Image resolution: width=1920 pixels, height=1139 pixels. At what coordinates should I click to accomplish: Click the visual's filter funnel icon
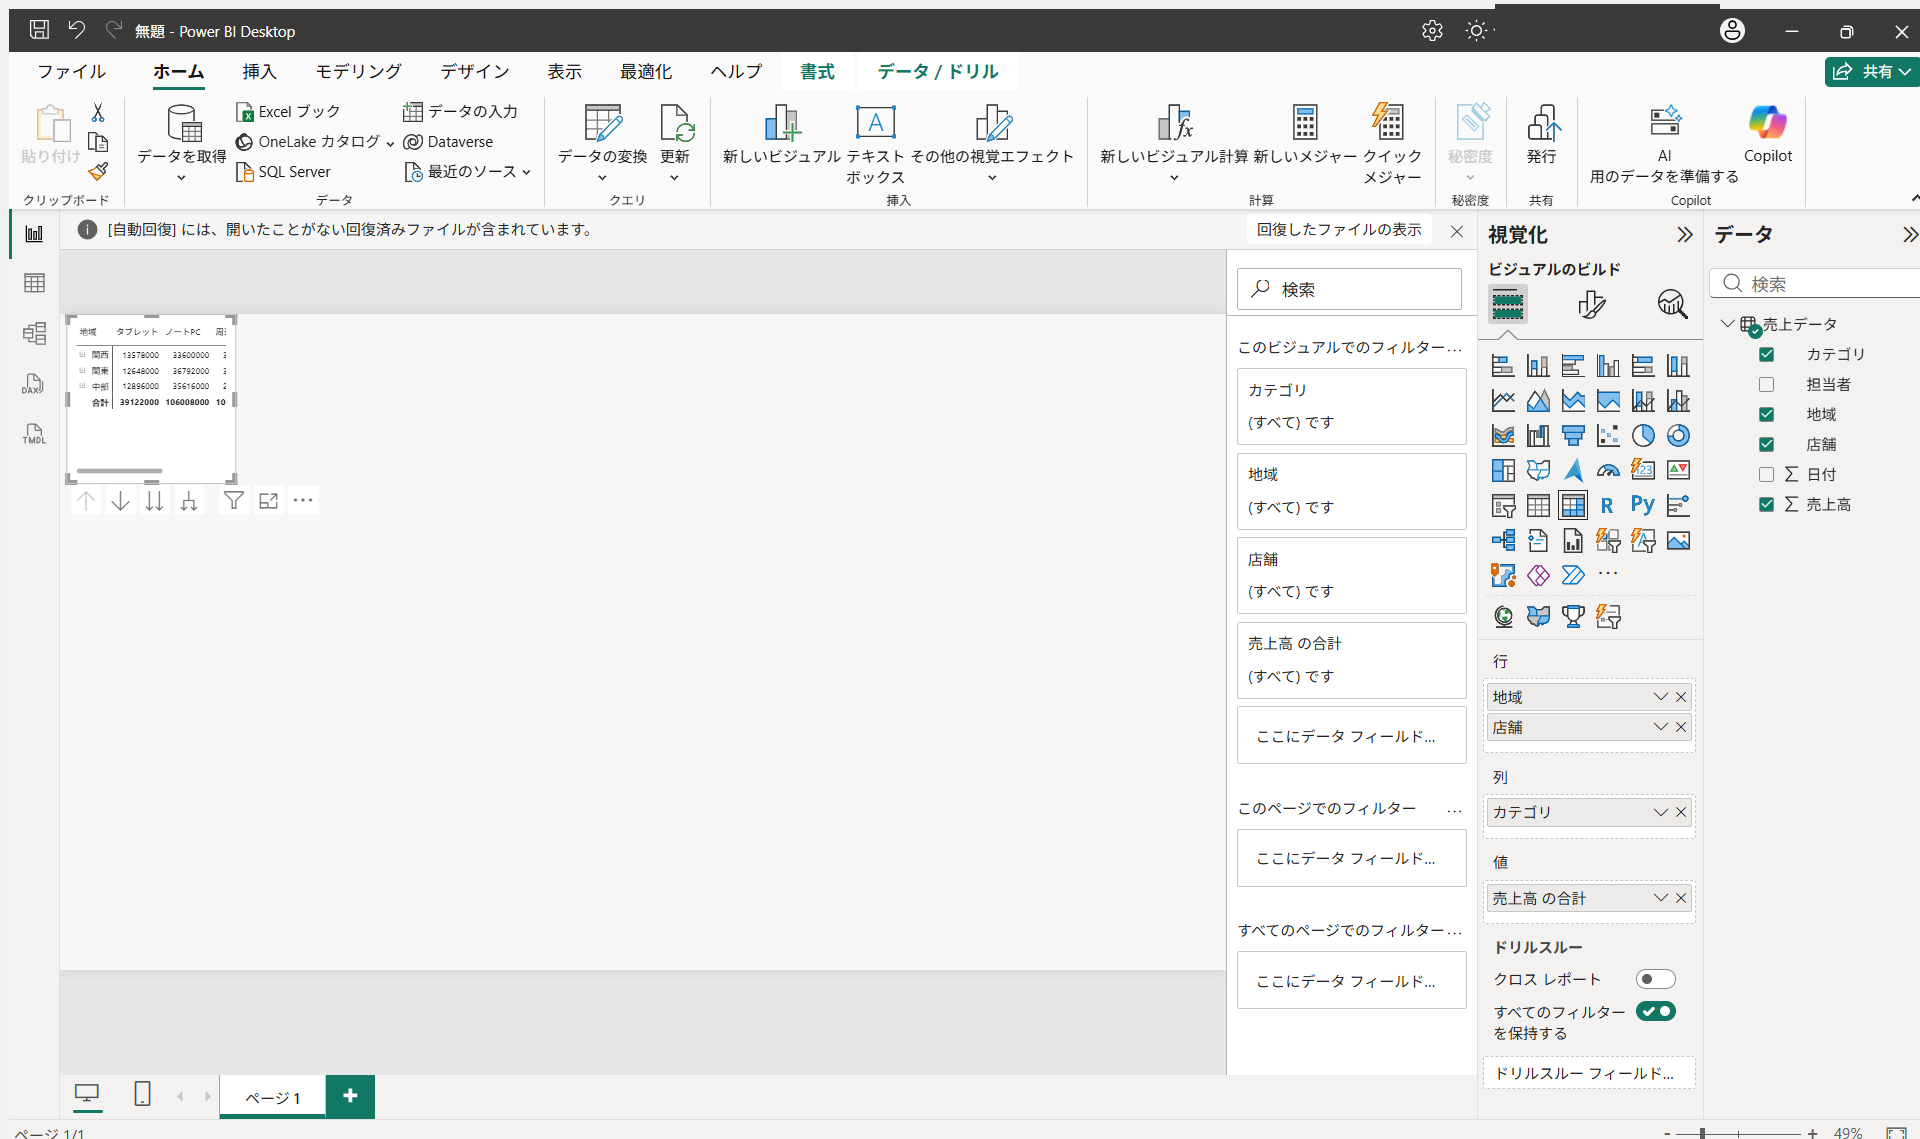coord(233,500)
